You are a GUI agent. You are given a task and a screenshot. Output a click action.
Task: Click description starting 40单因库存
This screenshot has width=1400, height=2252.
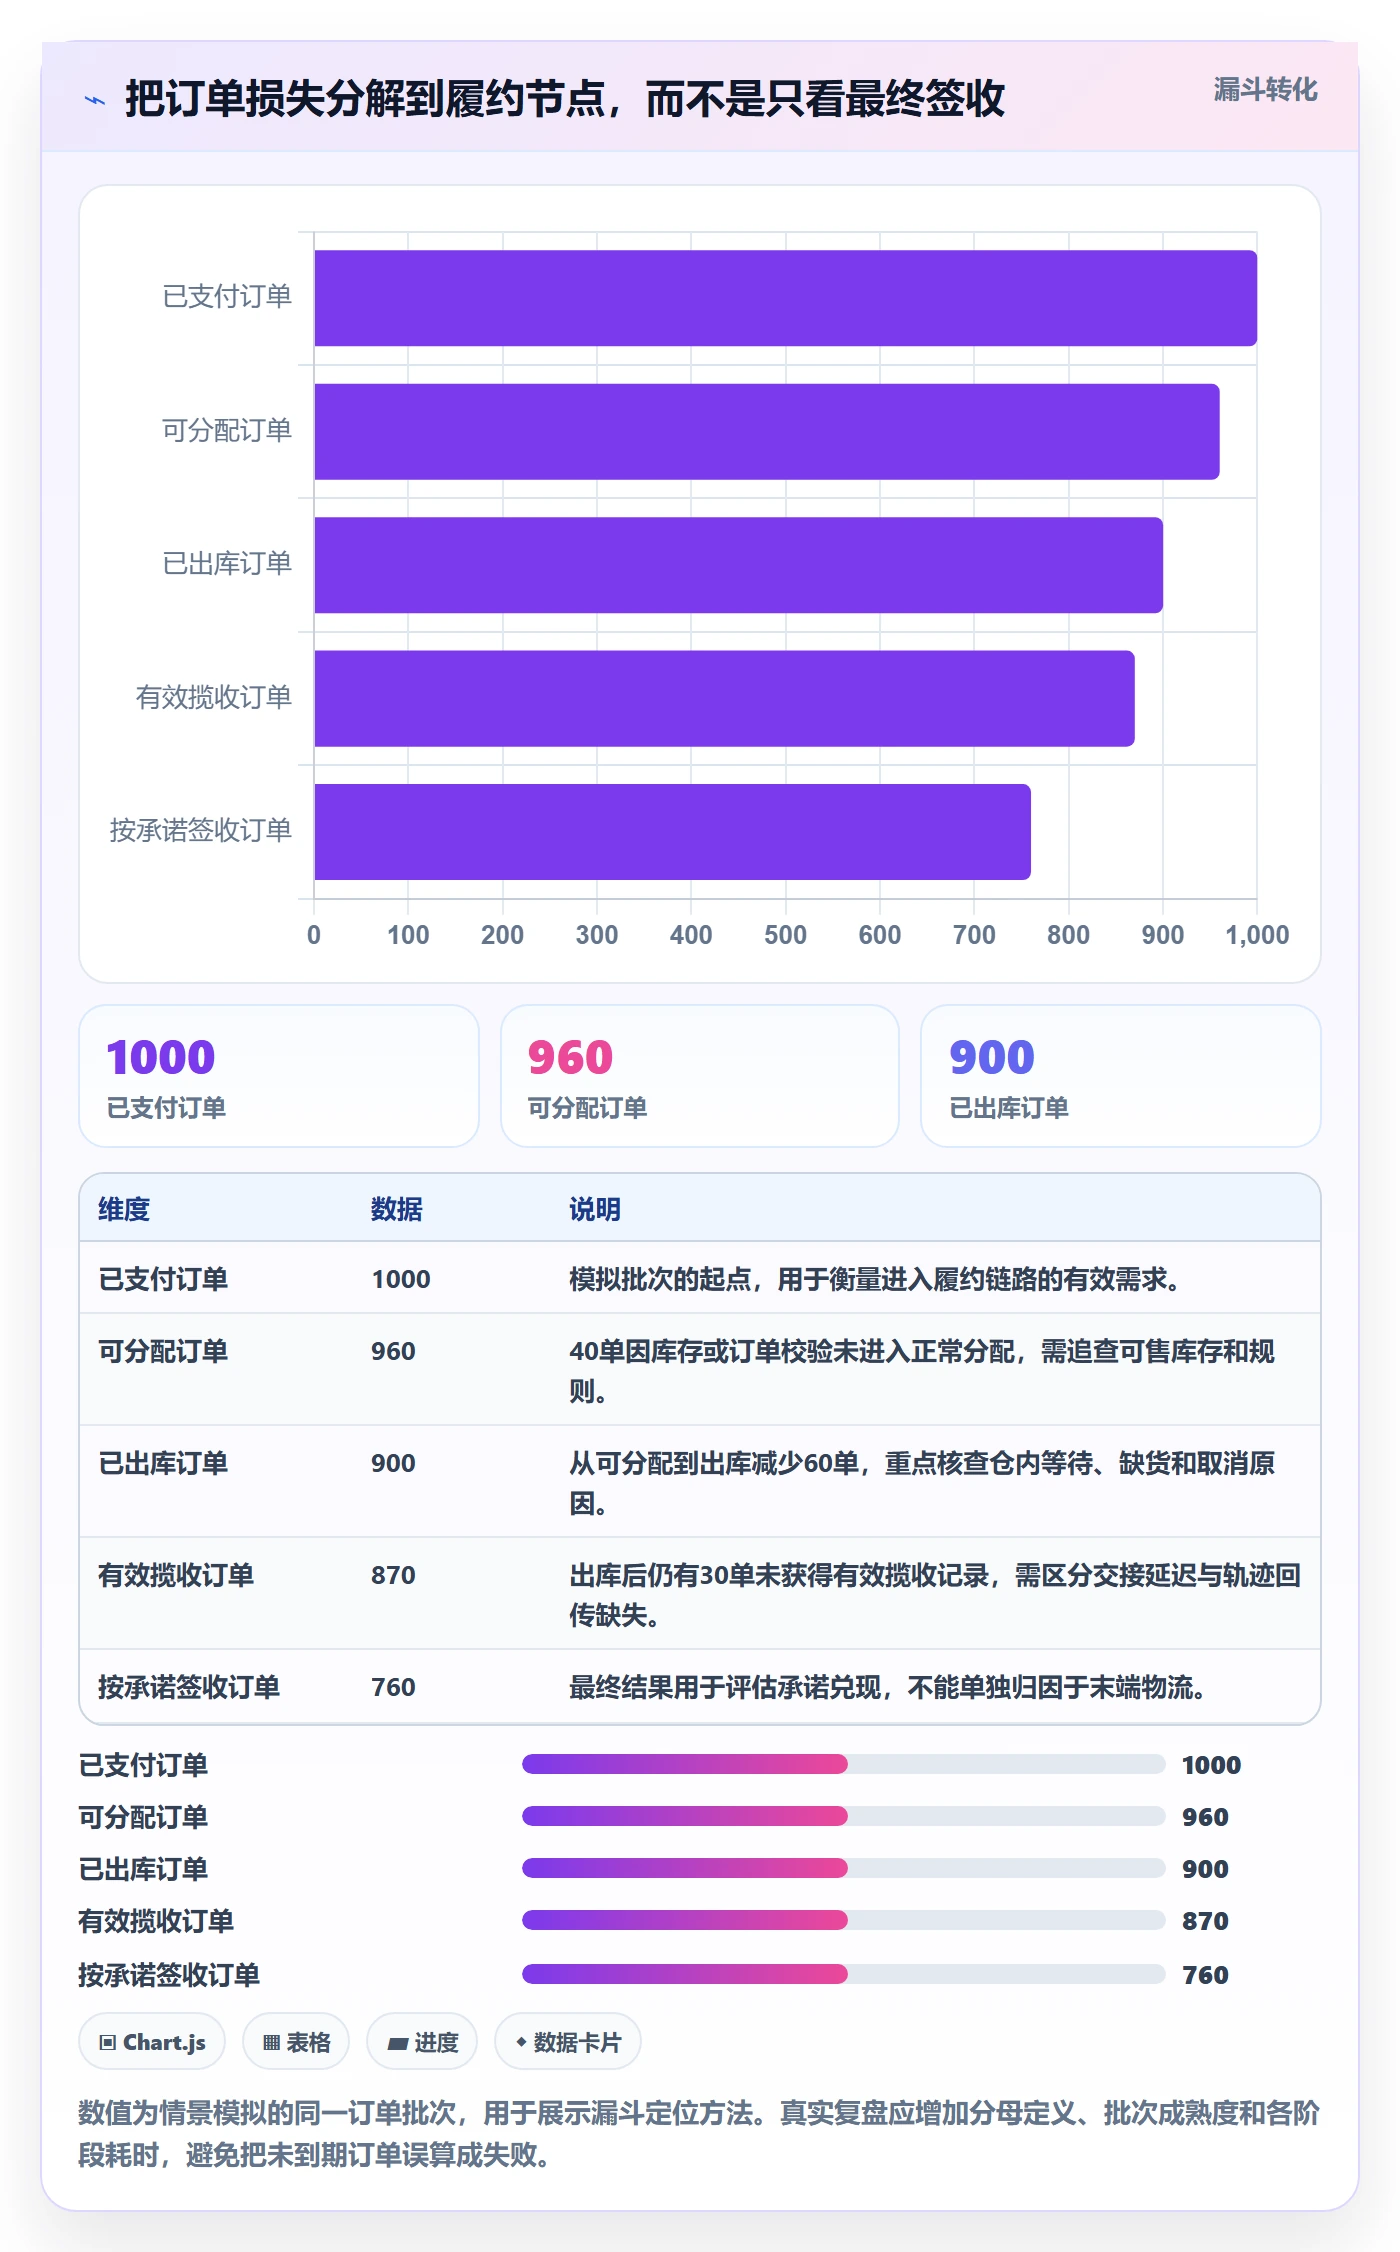922,1371
